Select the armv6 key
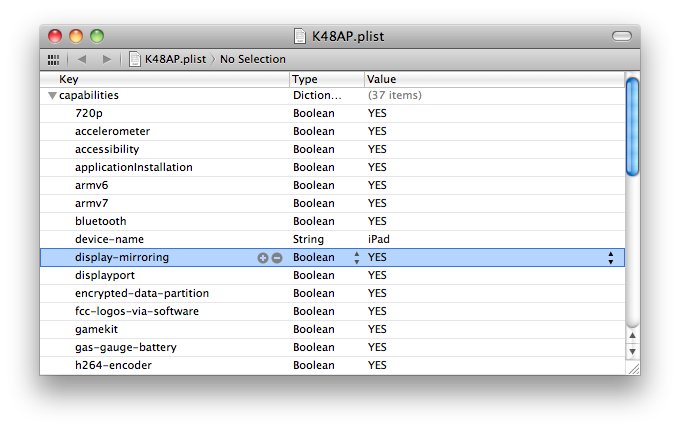The height and width of the screenshot is (430, 680). (x=92, y=186)
